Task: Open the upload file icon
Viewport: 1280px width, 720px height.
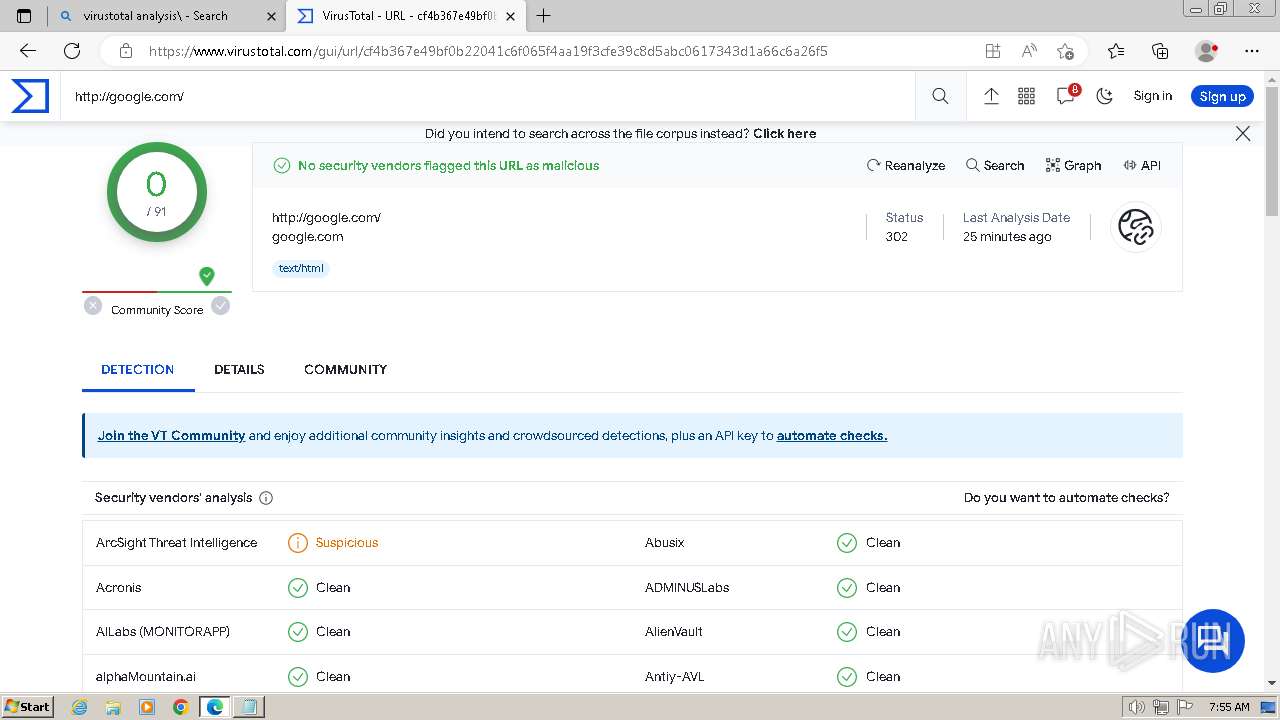Action: click(991, 96)
